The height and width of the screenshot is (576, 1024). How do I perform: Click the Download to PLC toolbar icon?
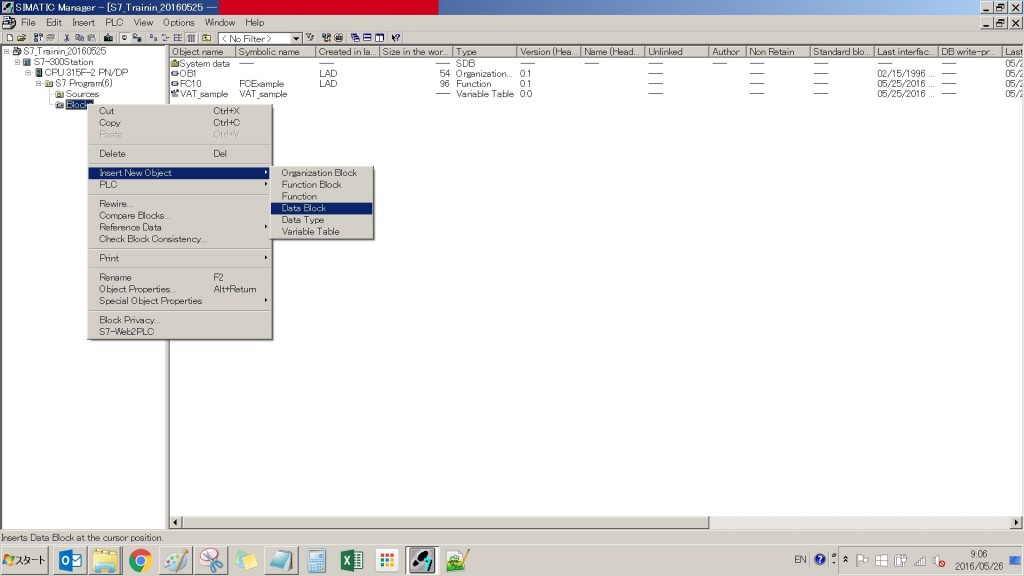tap(108, 38)
